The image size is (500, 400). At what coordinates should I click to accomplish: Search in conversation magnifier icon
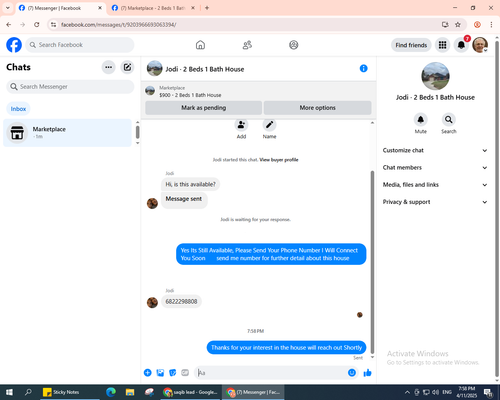pyautogui.click(x=449, y=119)
